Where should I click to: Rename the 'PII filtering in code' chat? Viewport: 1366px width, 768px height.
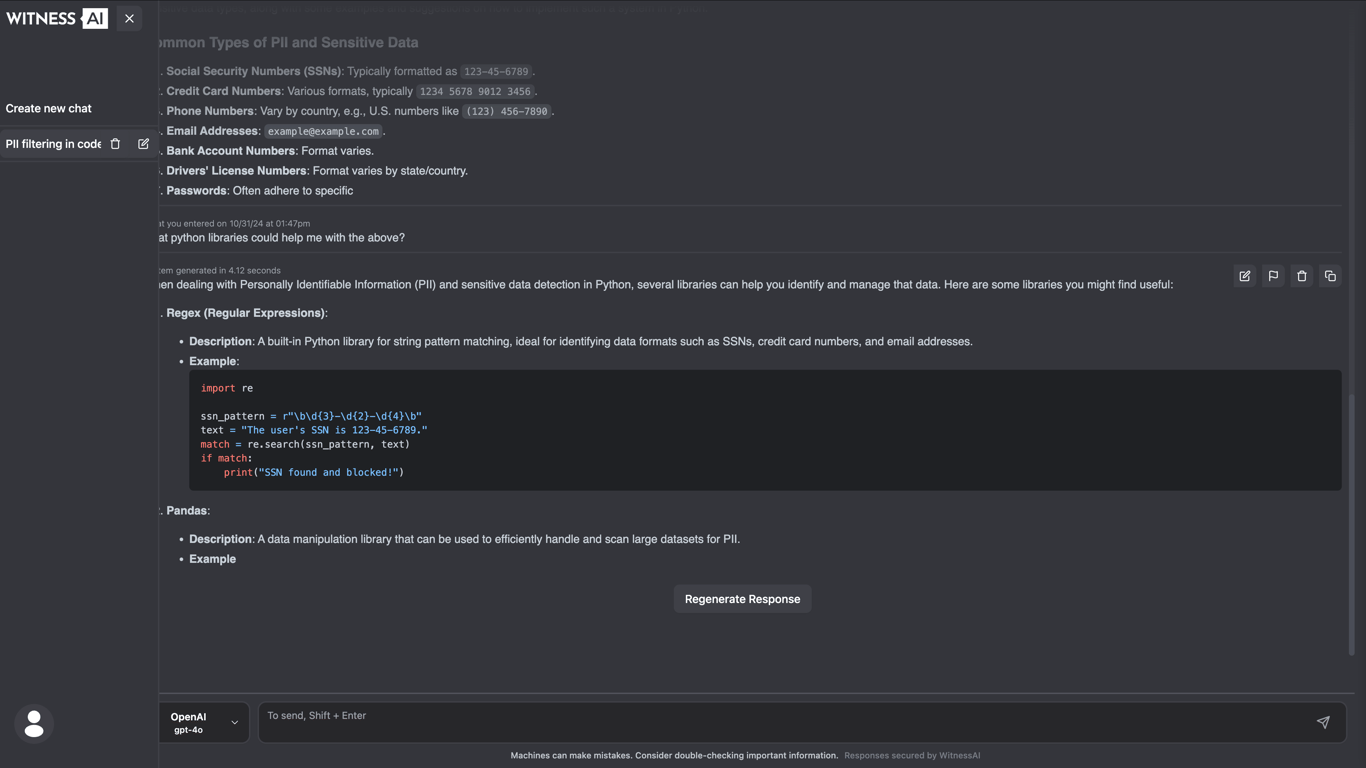pos(144,144)
